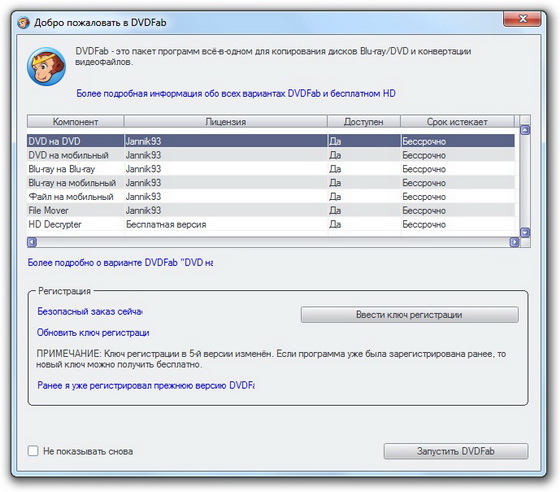Click the list's scroll up arrow
This screenshot has width=560, height=492.
(x=525, y=130)
